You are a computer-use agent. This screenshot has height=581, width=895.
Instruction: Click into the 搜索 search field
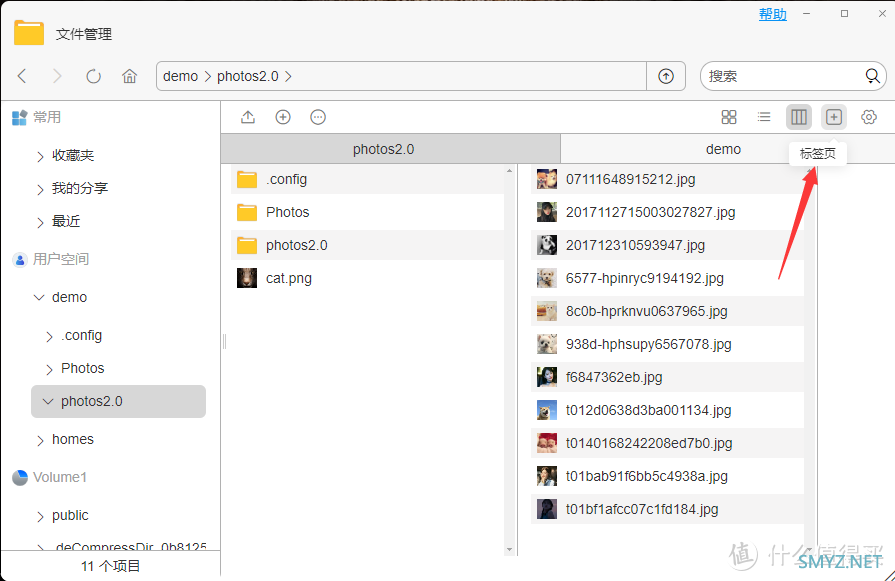pos(783,76)
